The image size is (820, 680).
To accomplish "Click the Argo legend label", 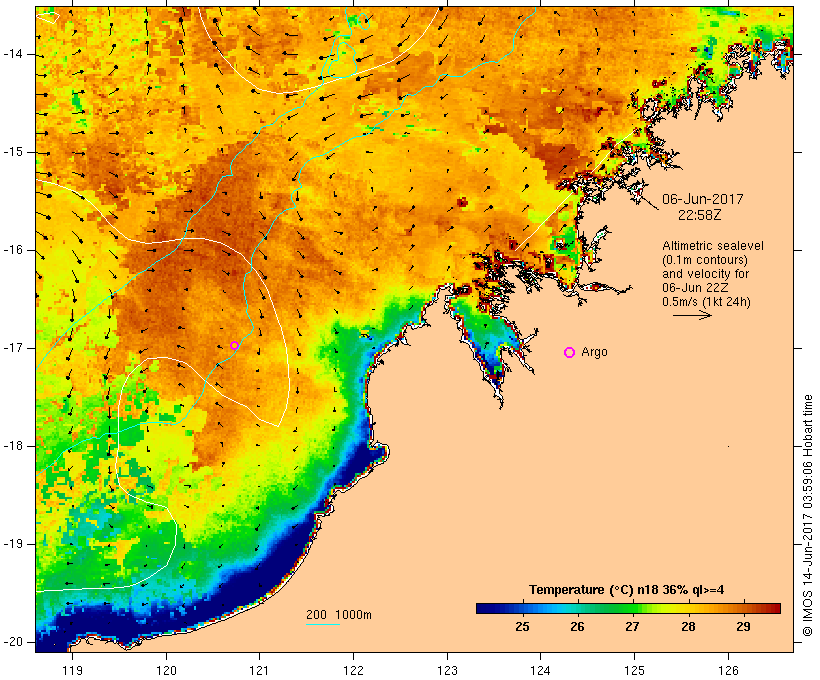I will [x=595, y=352].
